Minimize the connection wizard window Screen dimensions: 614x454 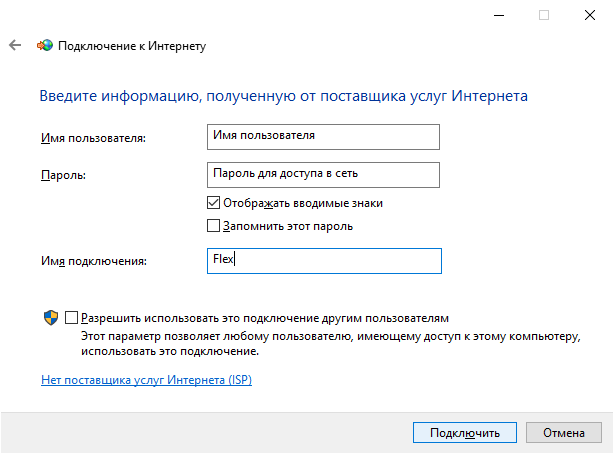[x=499, y=15]
